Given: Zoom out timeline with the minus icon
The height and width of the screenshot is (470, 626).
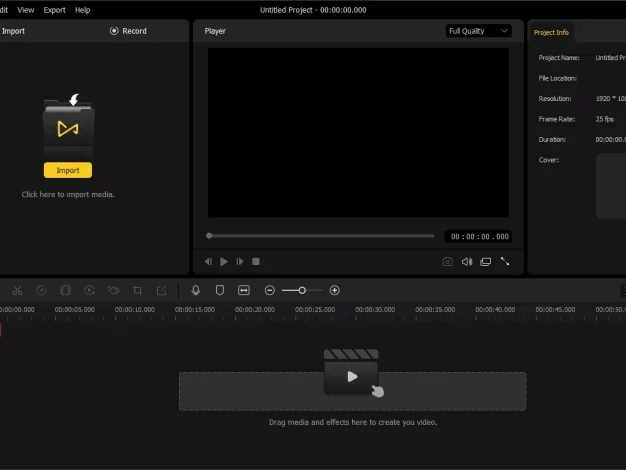Looking at the screenshot, I should [269, 290].
